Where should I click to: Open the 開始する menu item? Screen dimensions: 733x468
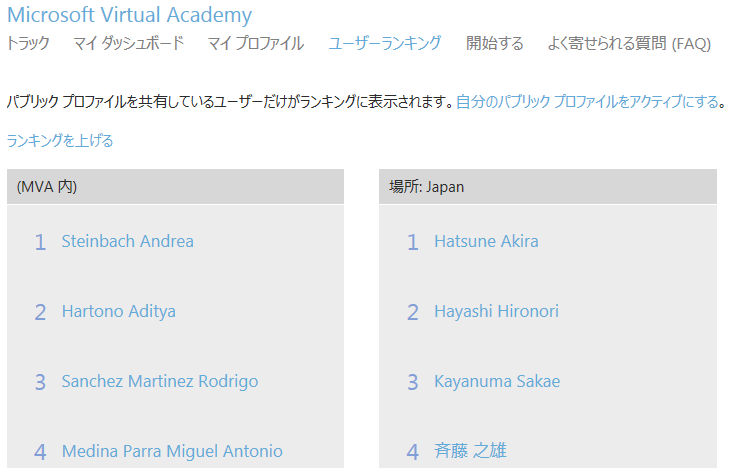click(x=494, y=43)
